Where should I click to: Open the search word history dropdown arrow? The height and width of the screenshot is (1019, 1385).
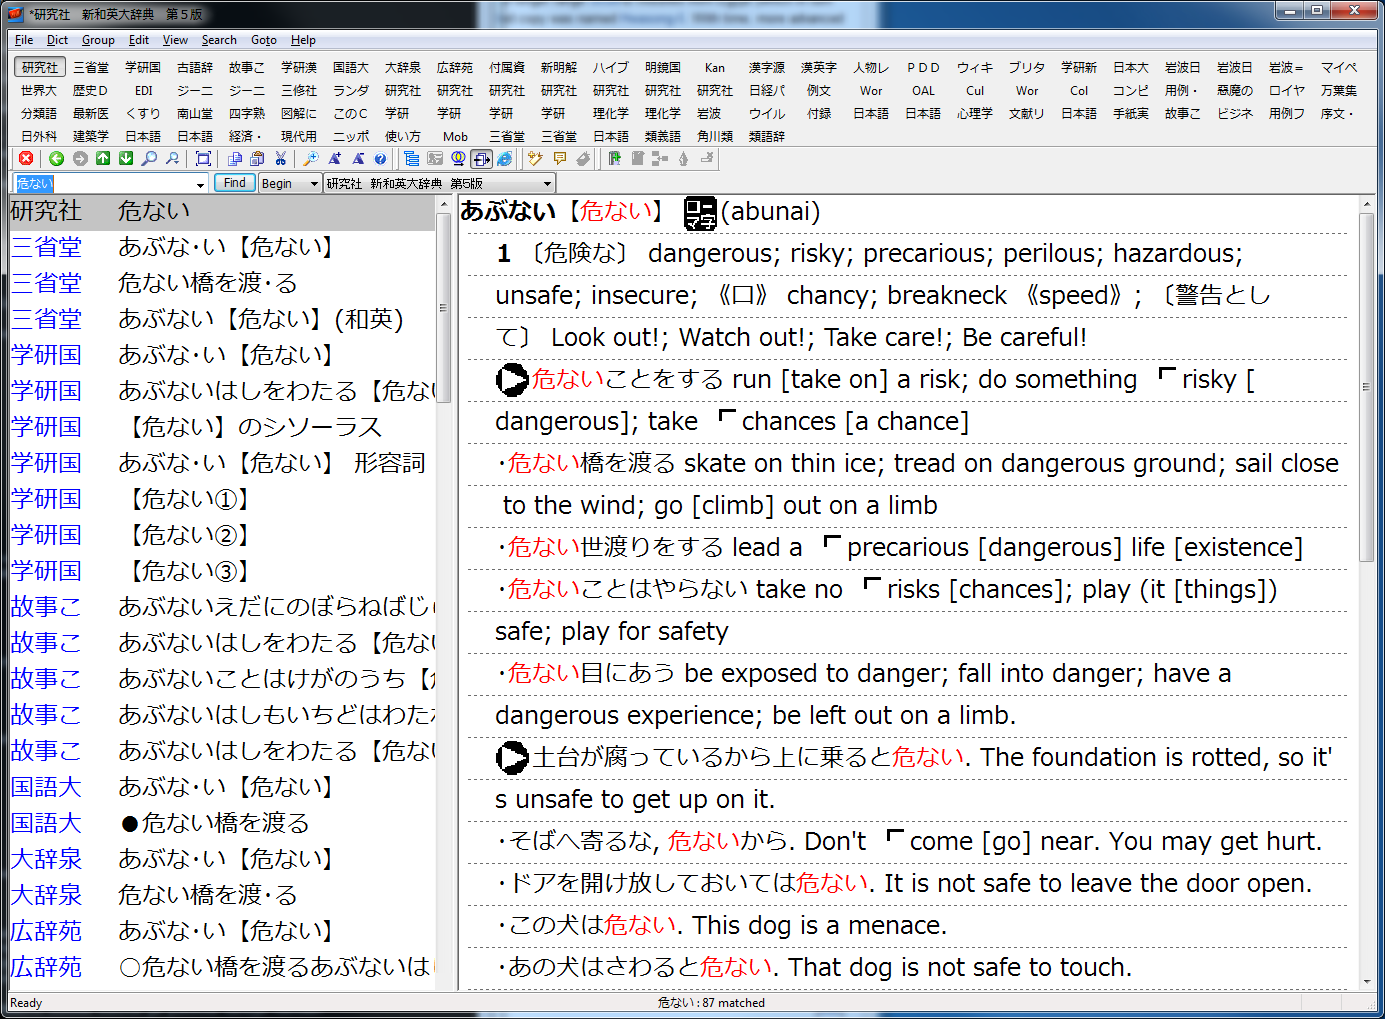pyautogui.click(x=200, y=184)
